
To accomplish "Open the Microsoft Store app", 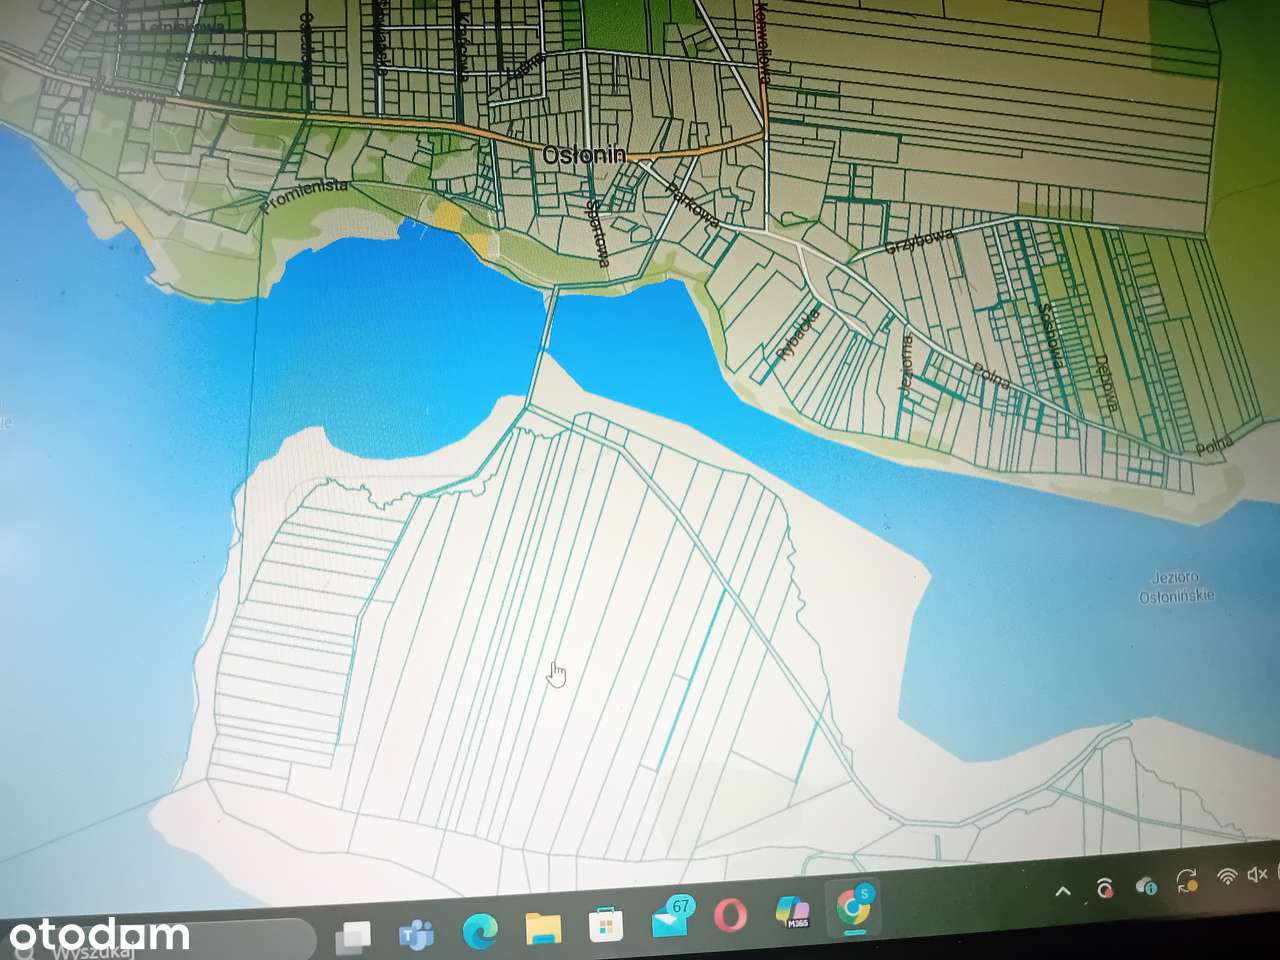I will pyautogui.click(x=606, y=925).
